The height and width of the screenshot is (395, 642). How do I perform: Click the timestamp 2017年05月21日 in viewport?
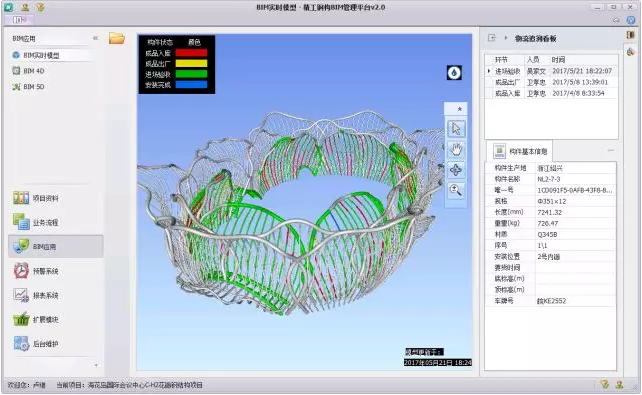438,363
